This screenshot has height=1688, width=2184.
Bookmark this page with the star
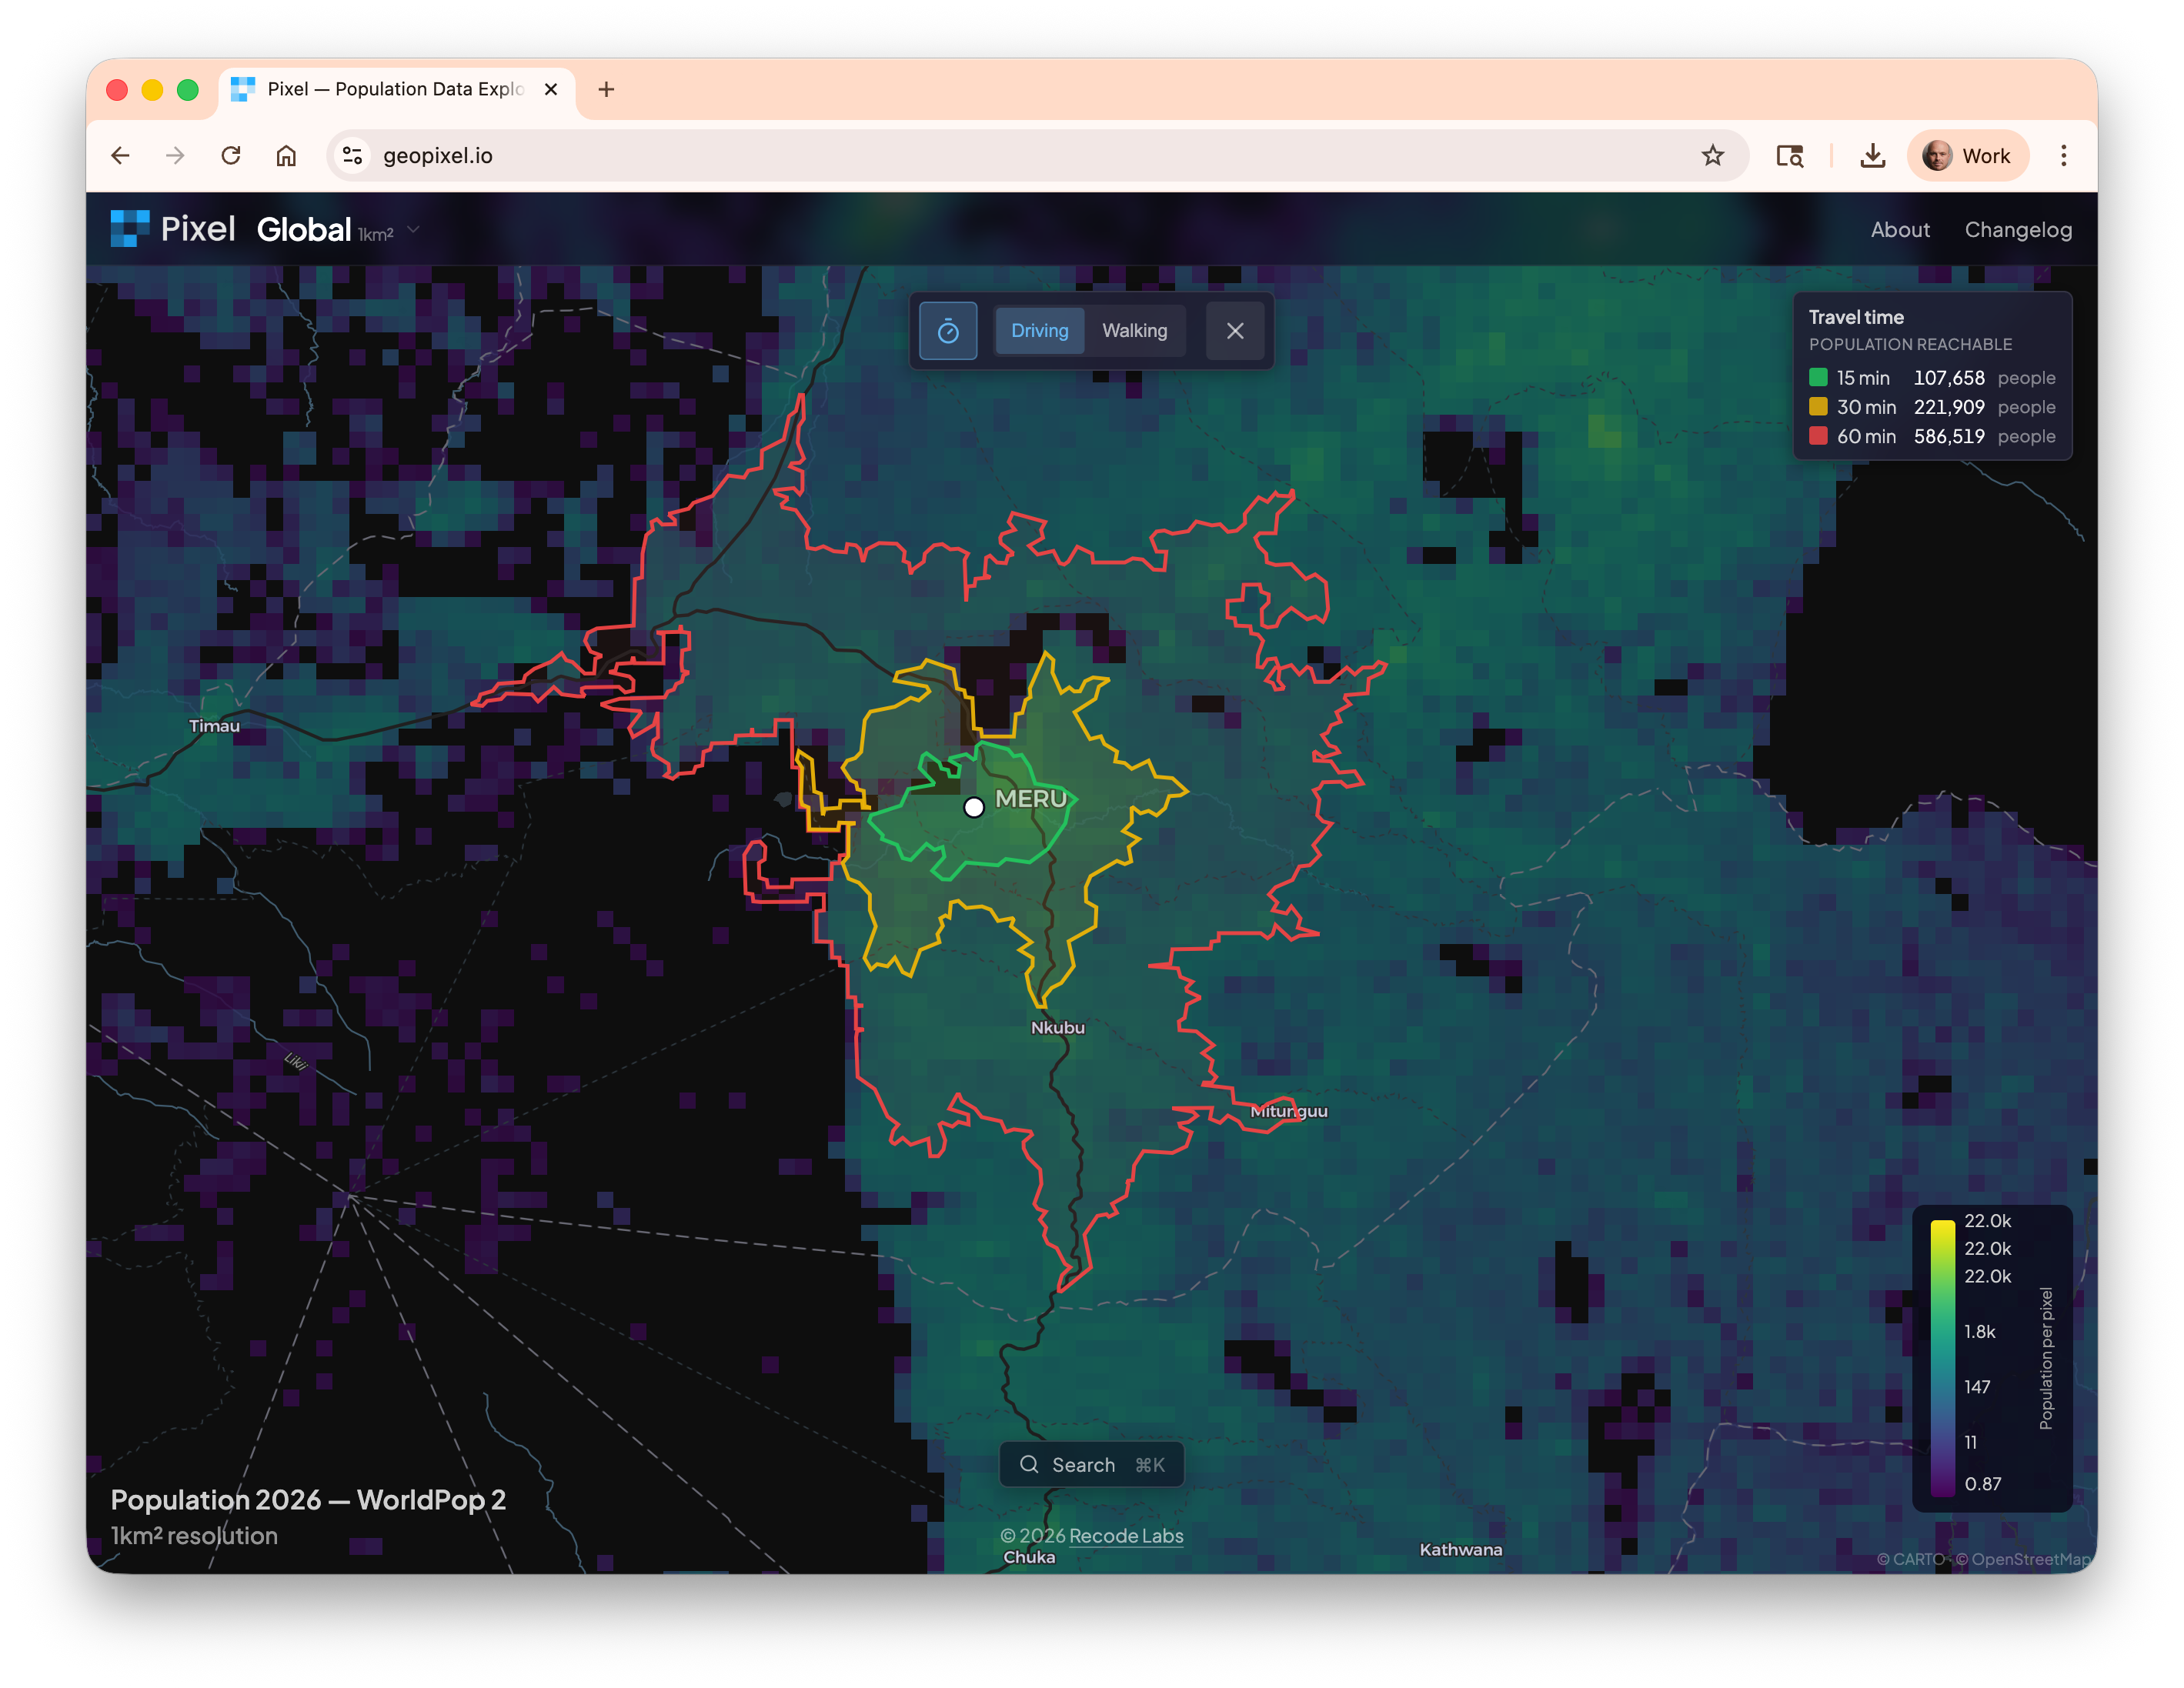1712,155
